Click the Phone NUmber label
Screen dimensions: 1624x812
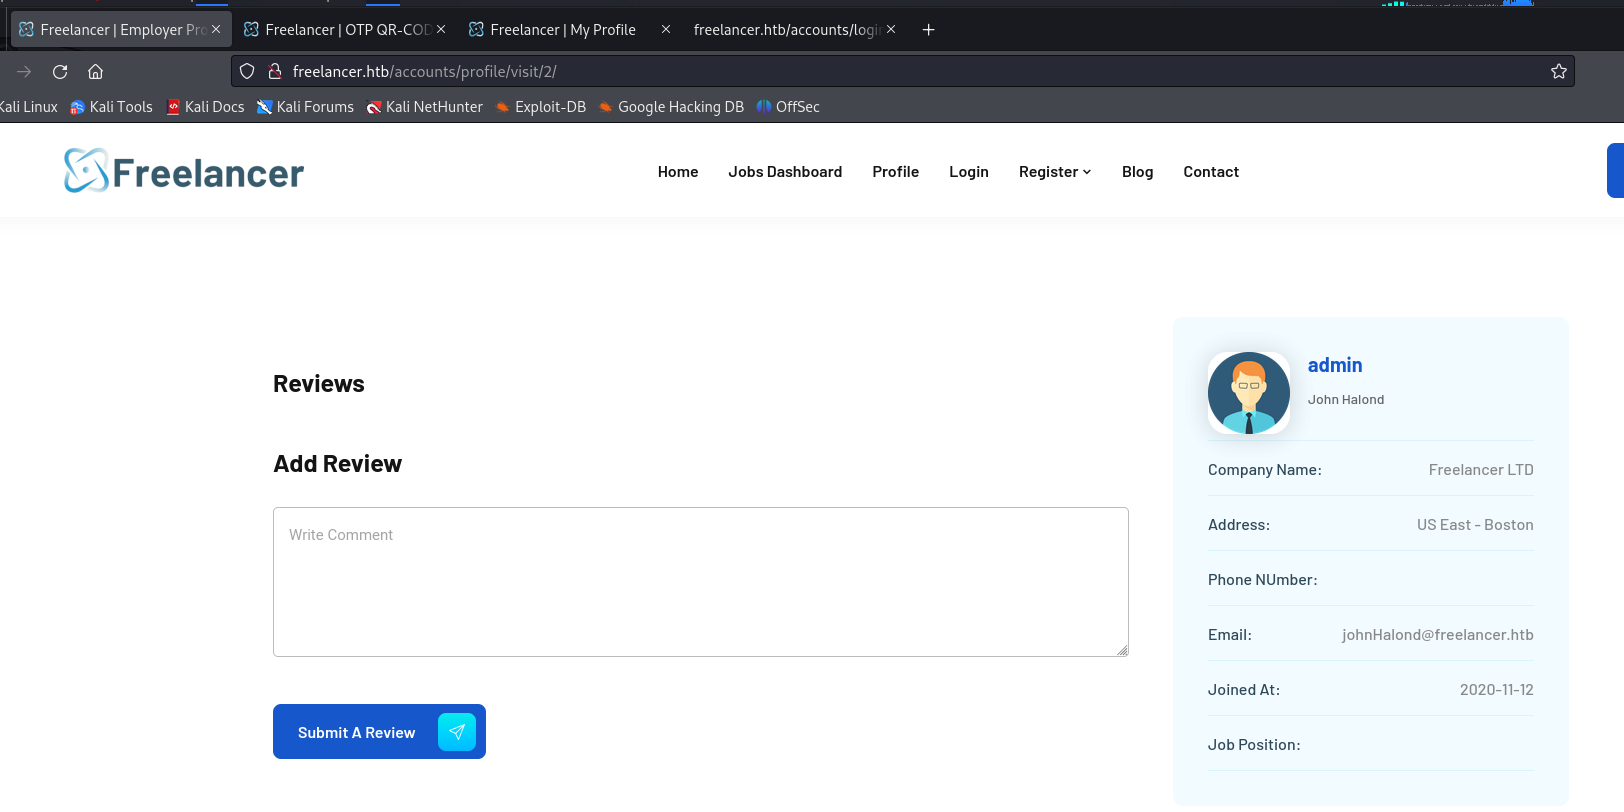pyautogui.click(x=1262, y=580)
